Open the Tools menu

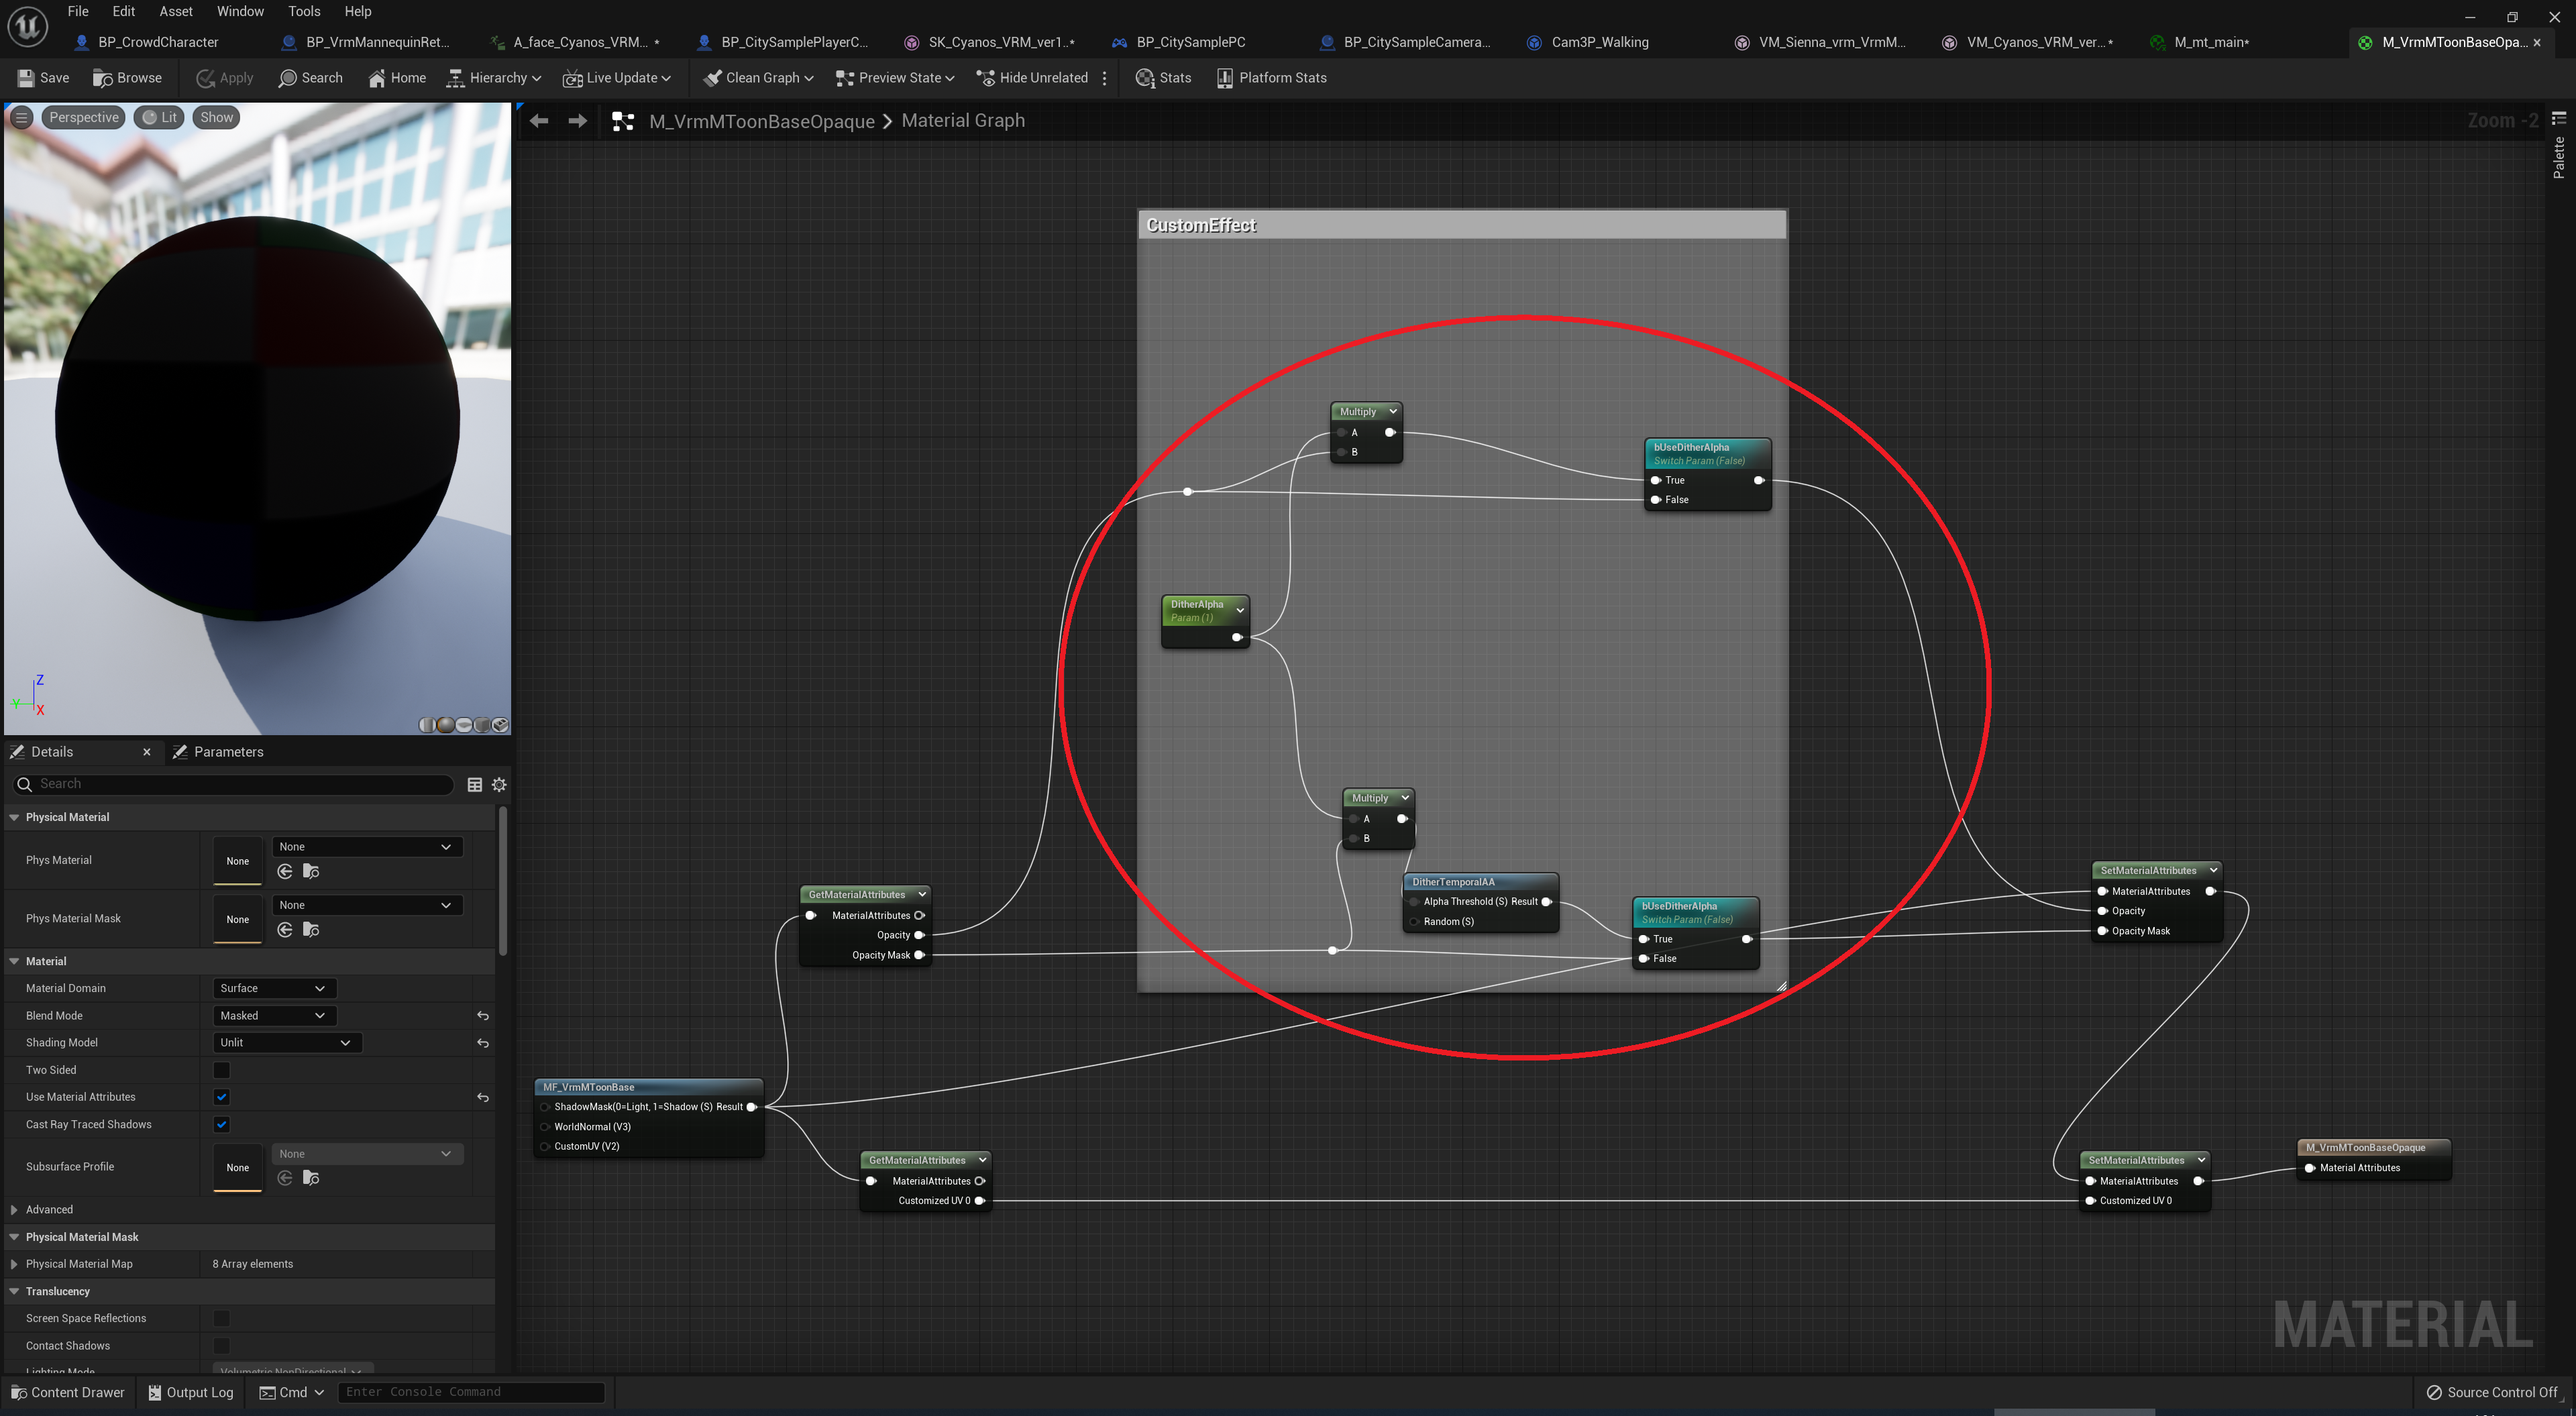tap(304, 11)
